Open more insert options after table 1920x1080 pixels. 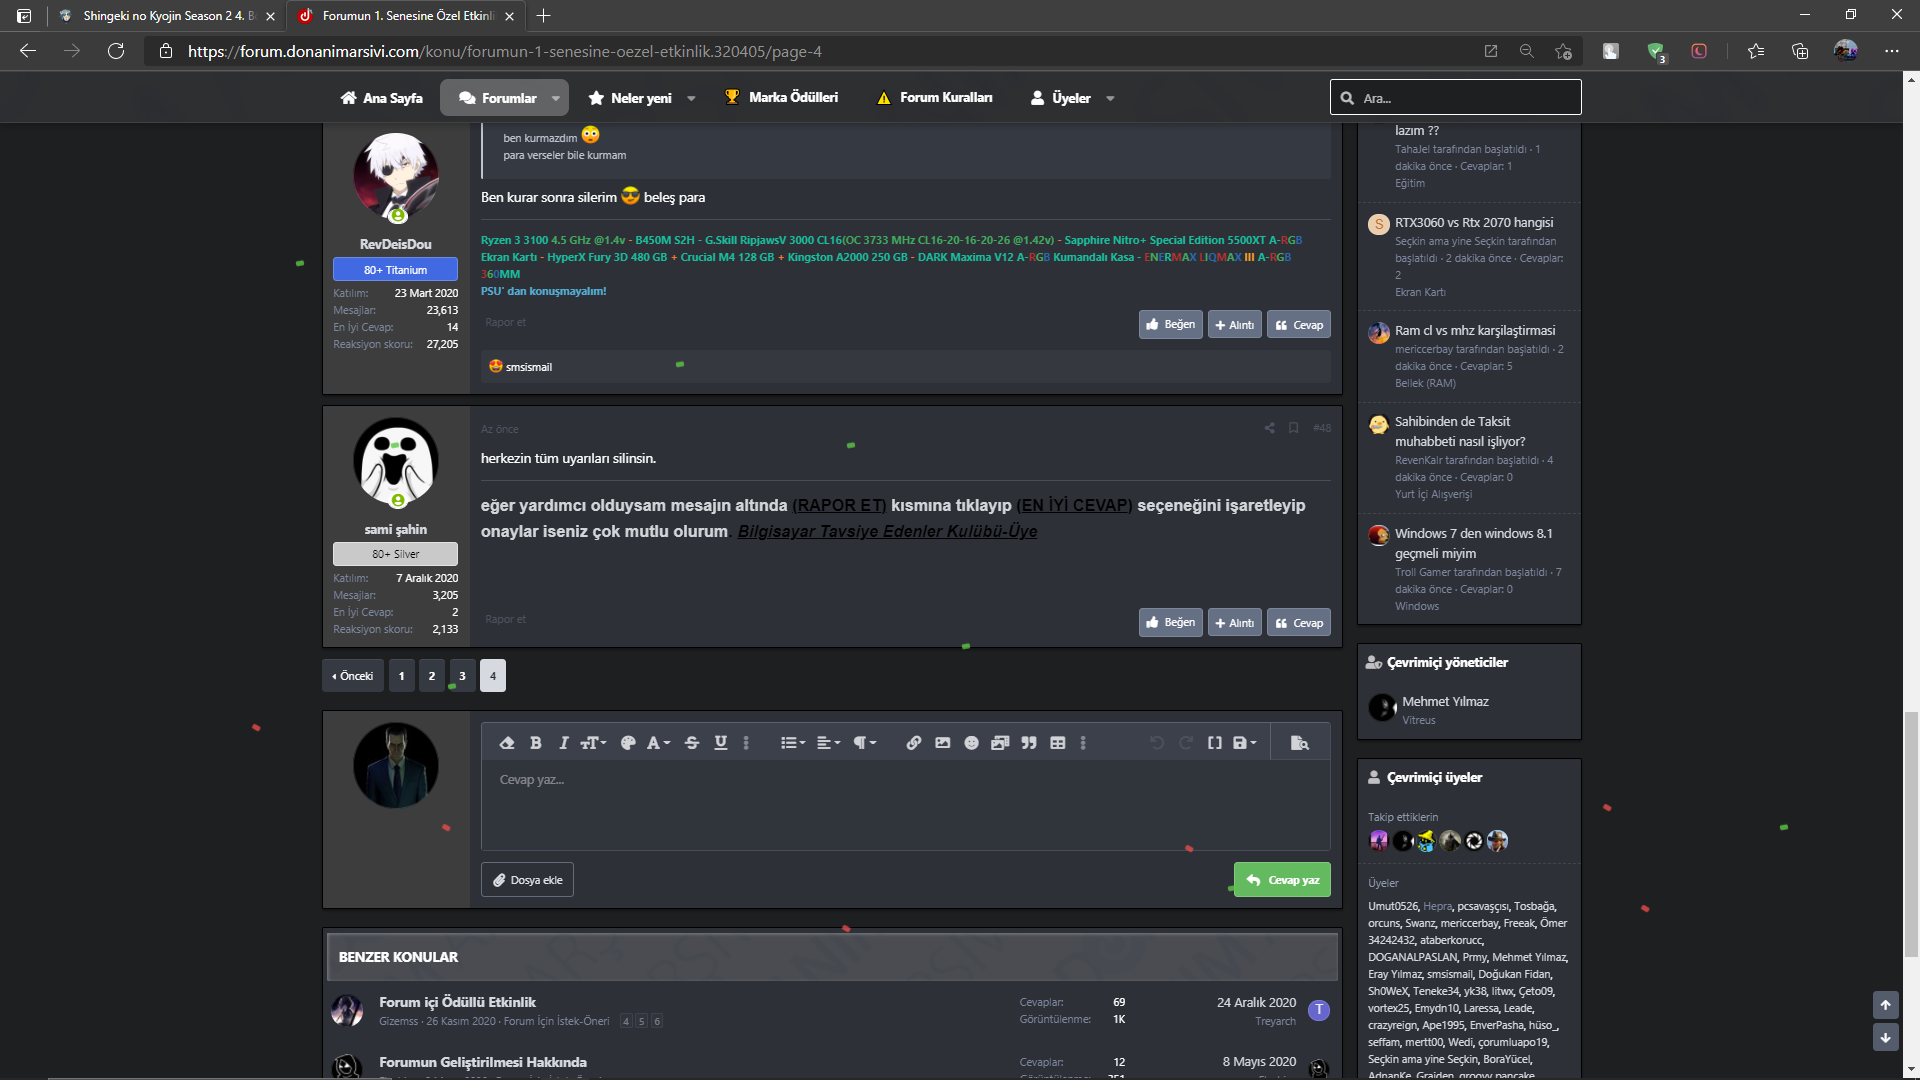(x=1083, y=743)
